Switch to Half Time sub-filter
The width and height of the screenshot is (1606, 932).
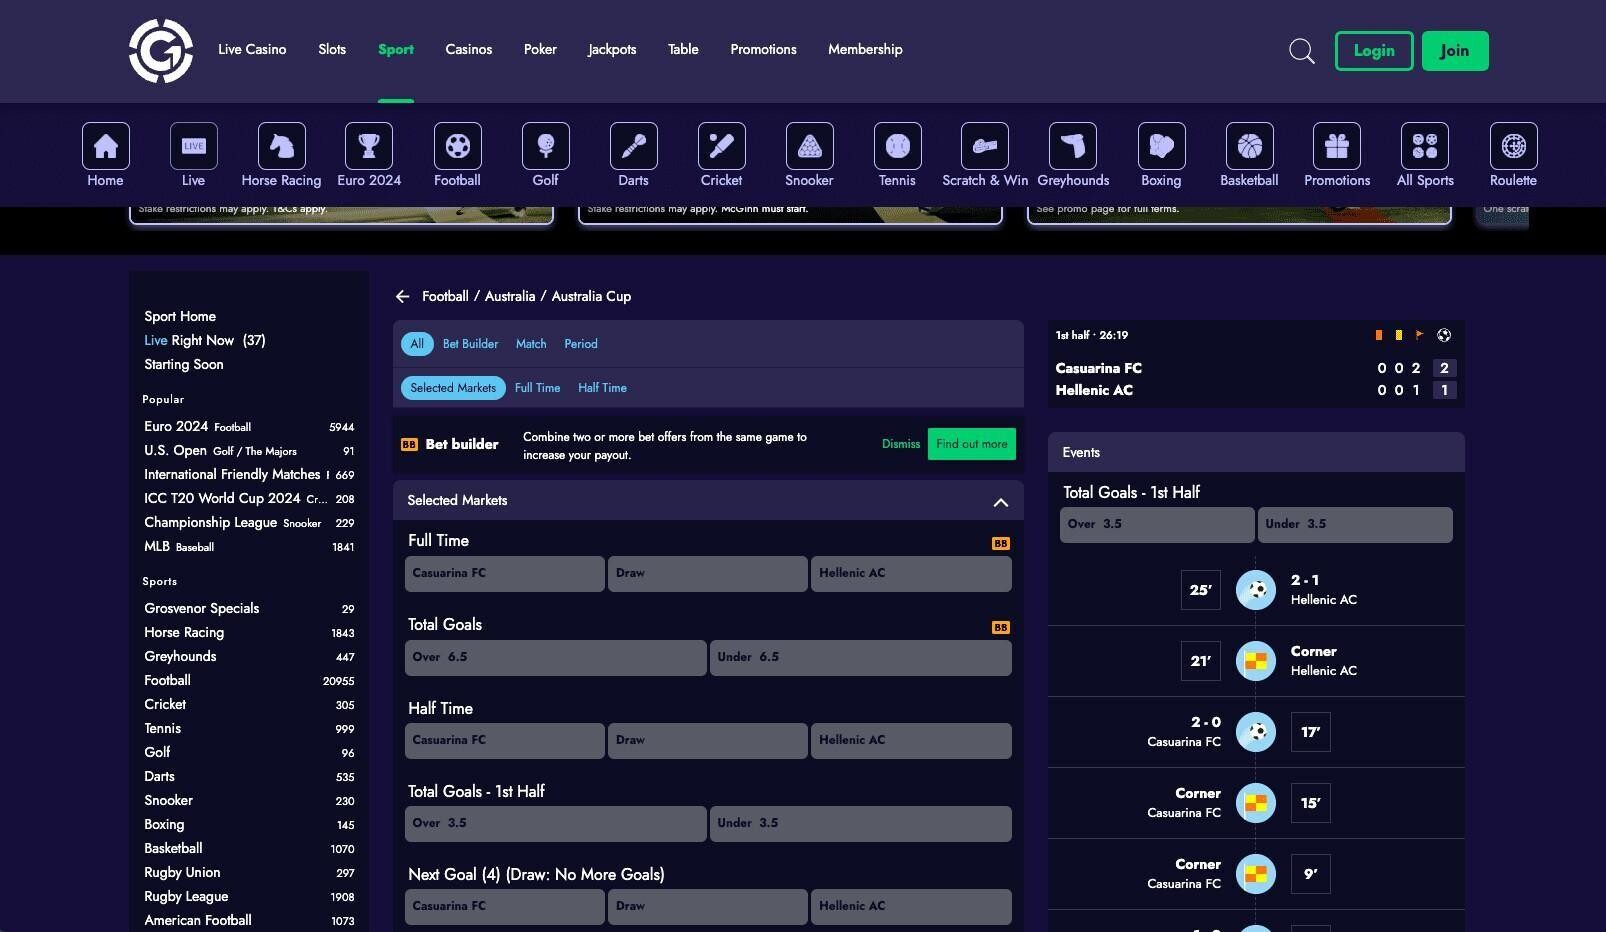coord(602,388)
